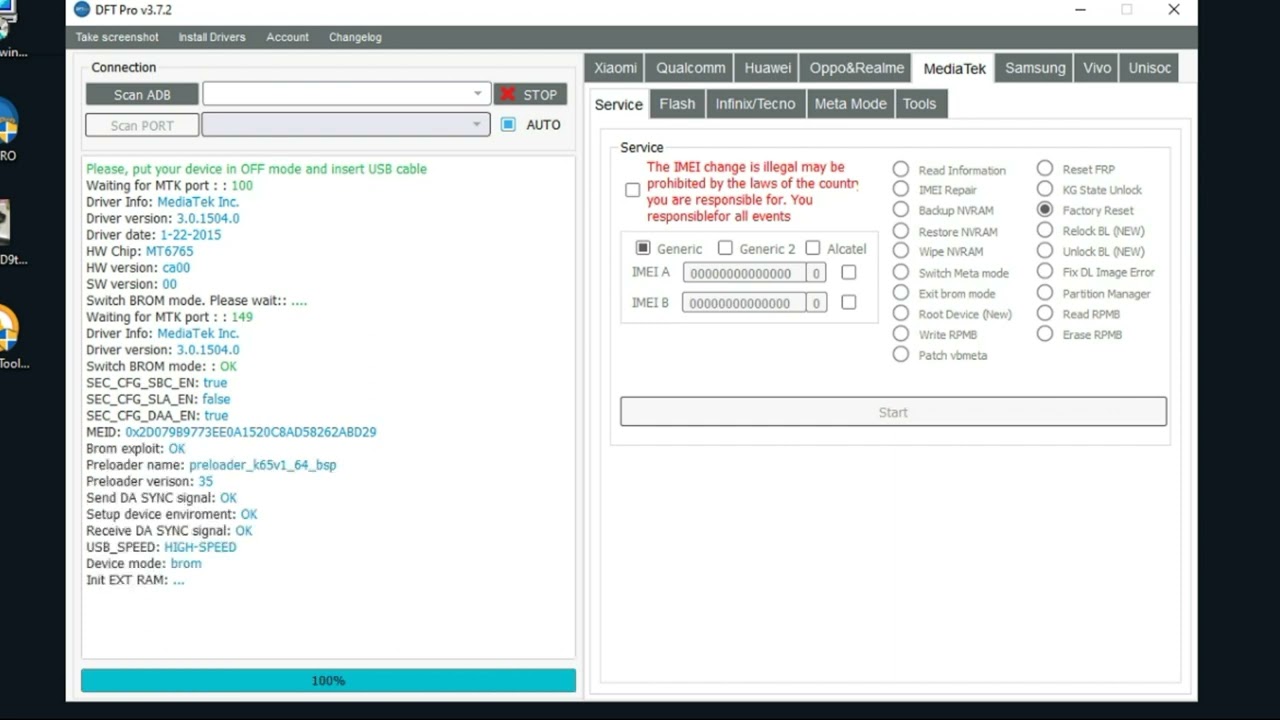Click the Scan ADB button

(x=142, y=95)
